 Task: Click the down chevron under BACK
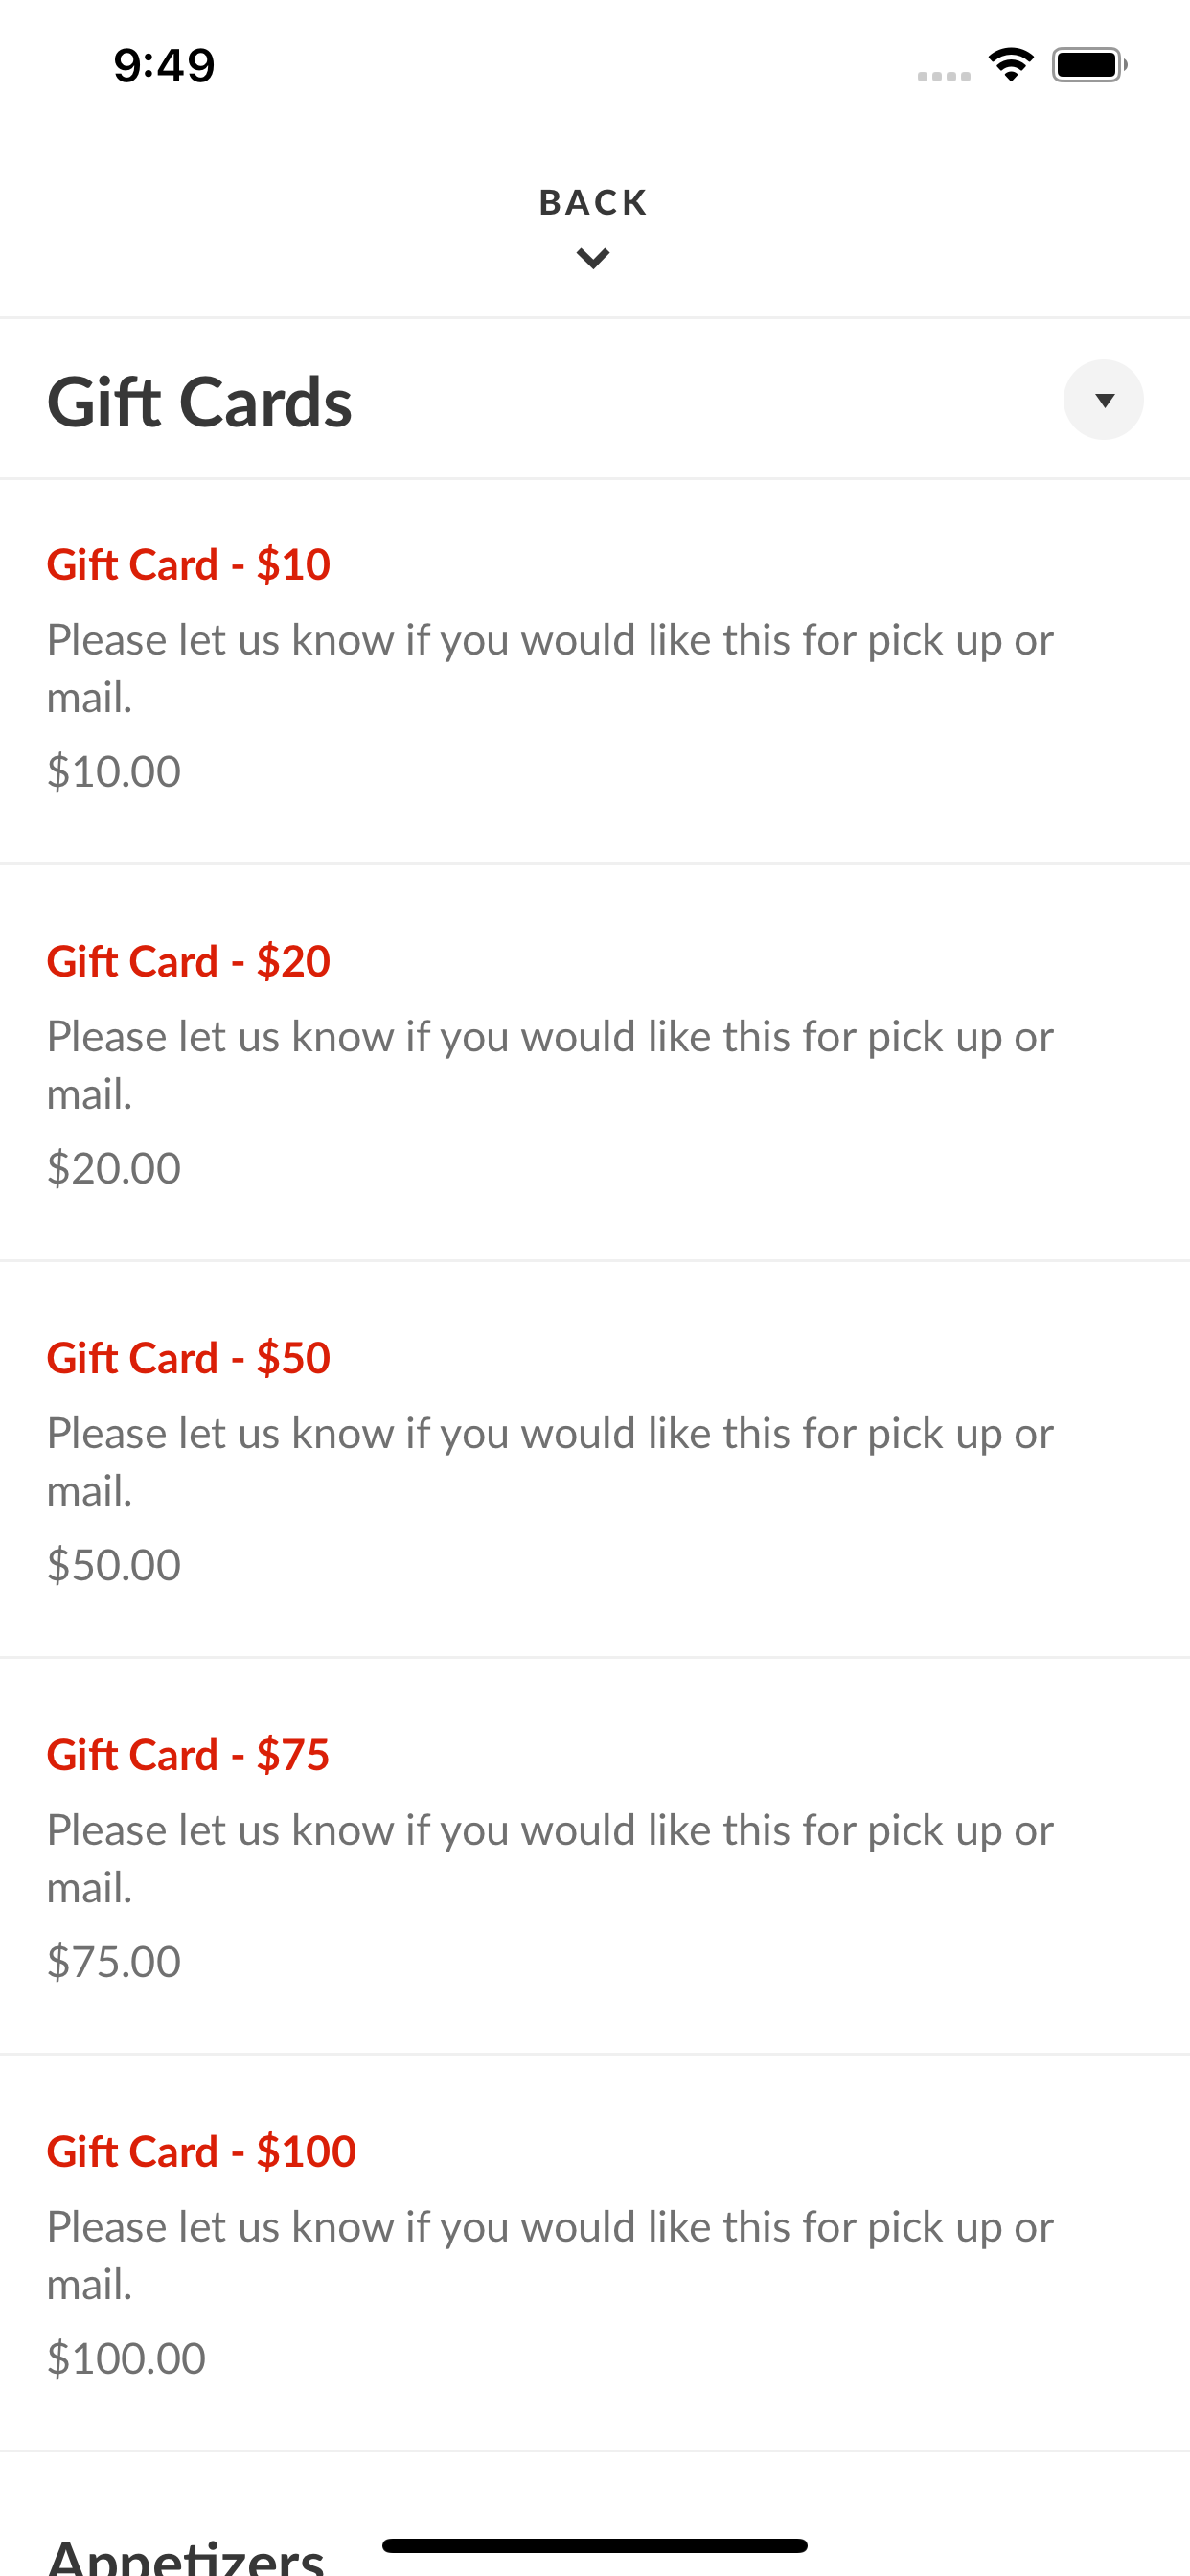pyautogui.click(x=593, y=259)
